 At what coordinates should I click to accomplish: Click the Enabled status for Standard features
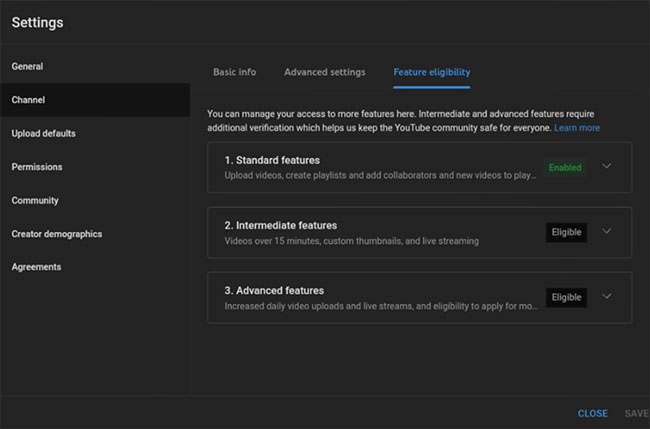point(565,167)
